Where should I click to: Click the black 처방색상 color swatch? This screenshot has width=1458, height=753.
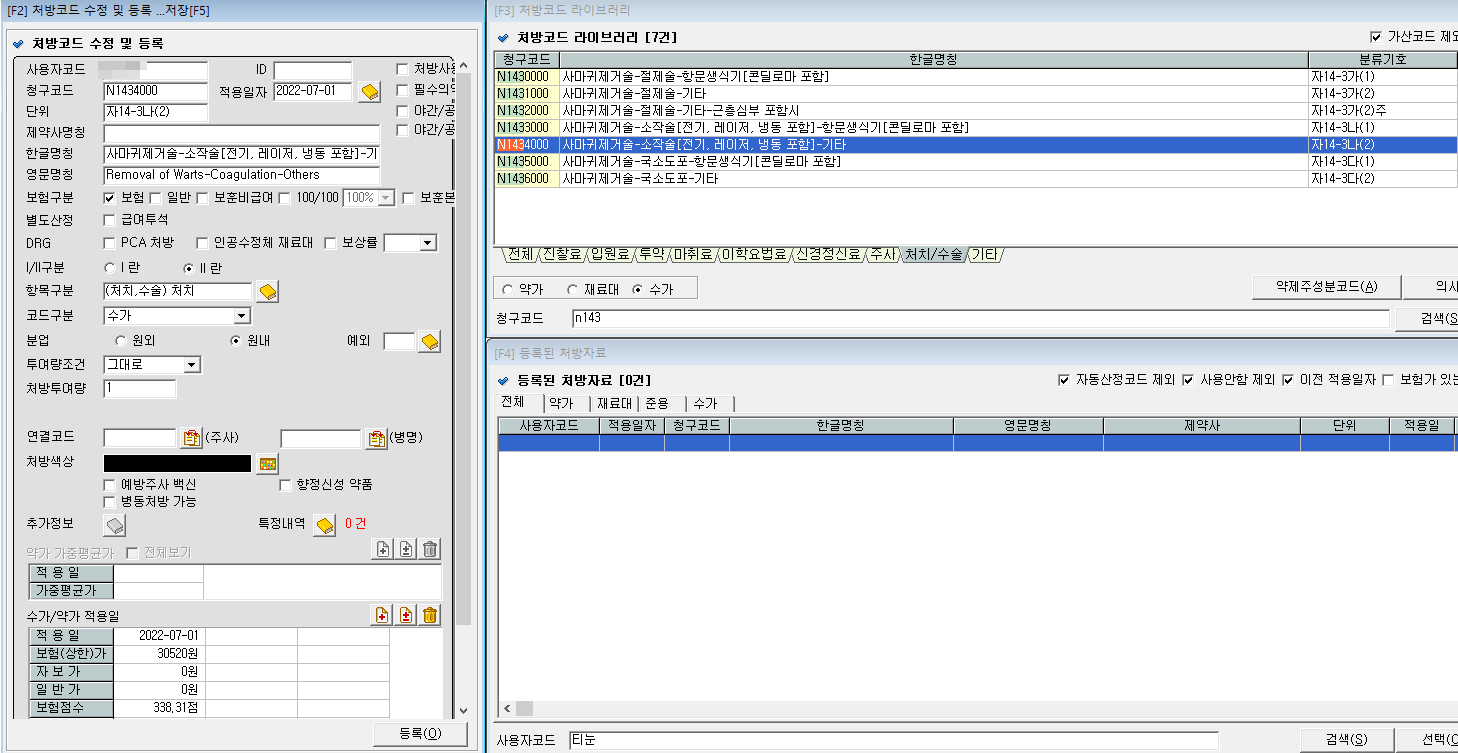tap(177, 463)
